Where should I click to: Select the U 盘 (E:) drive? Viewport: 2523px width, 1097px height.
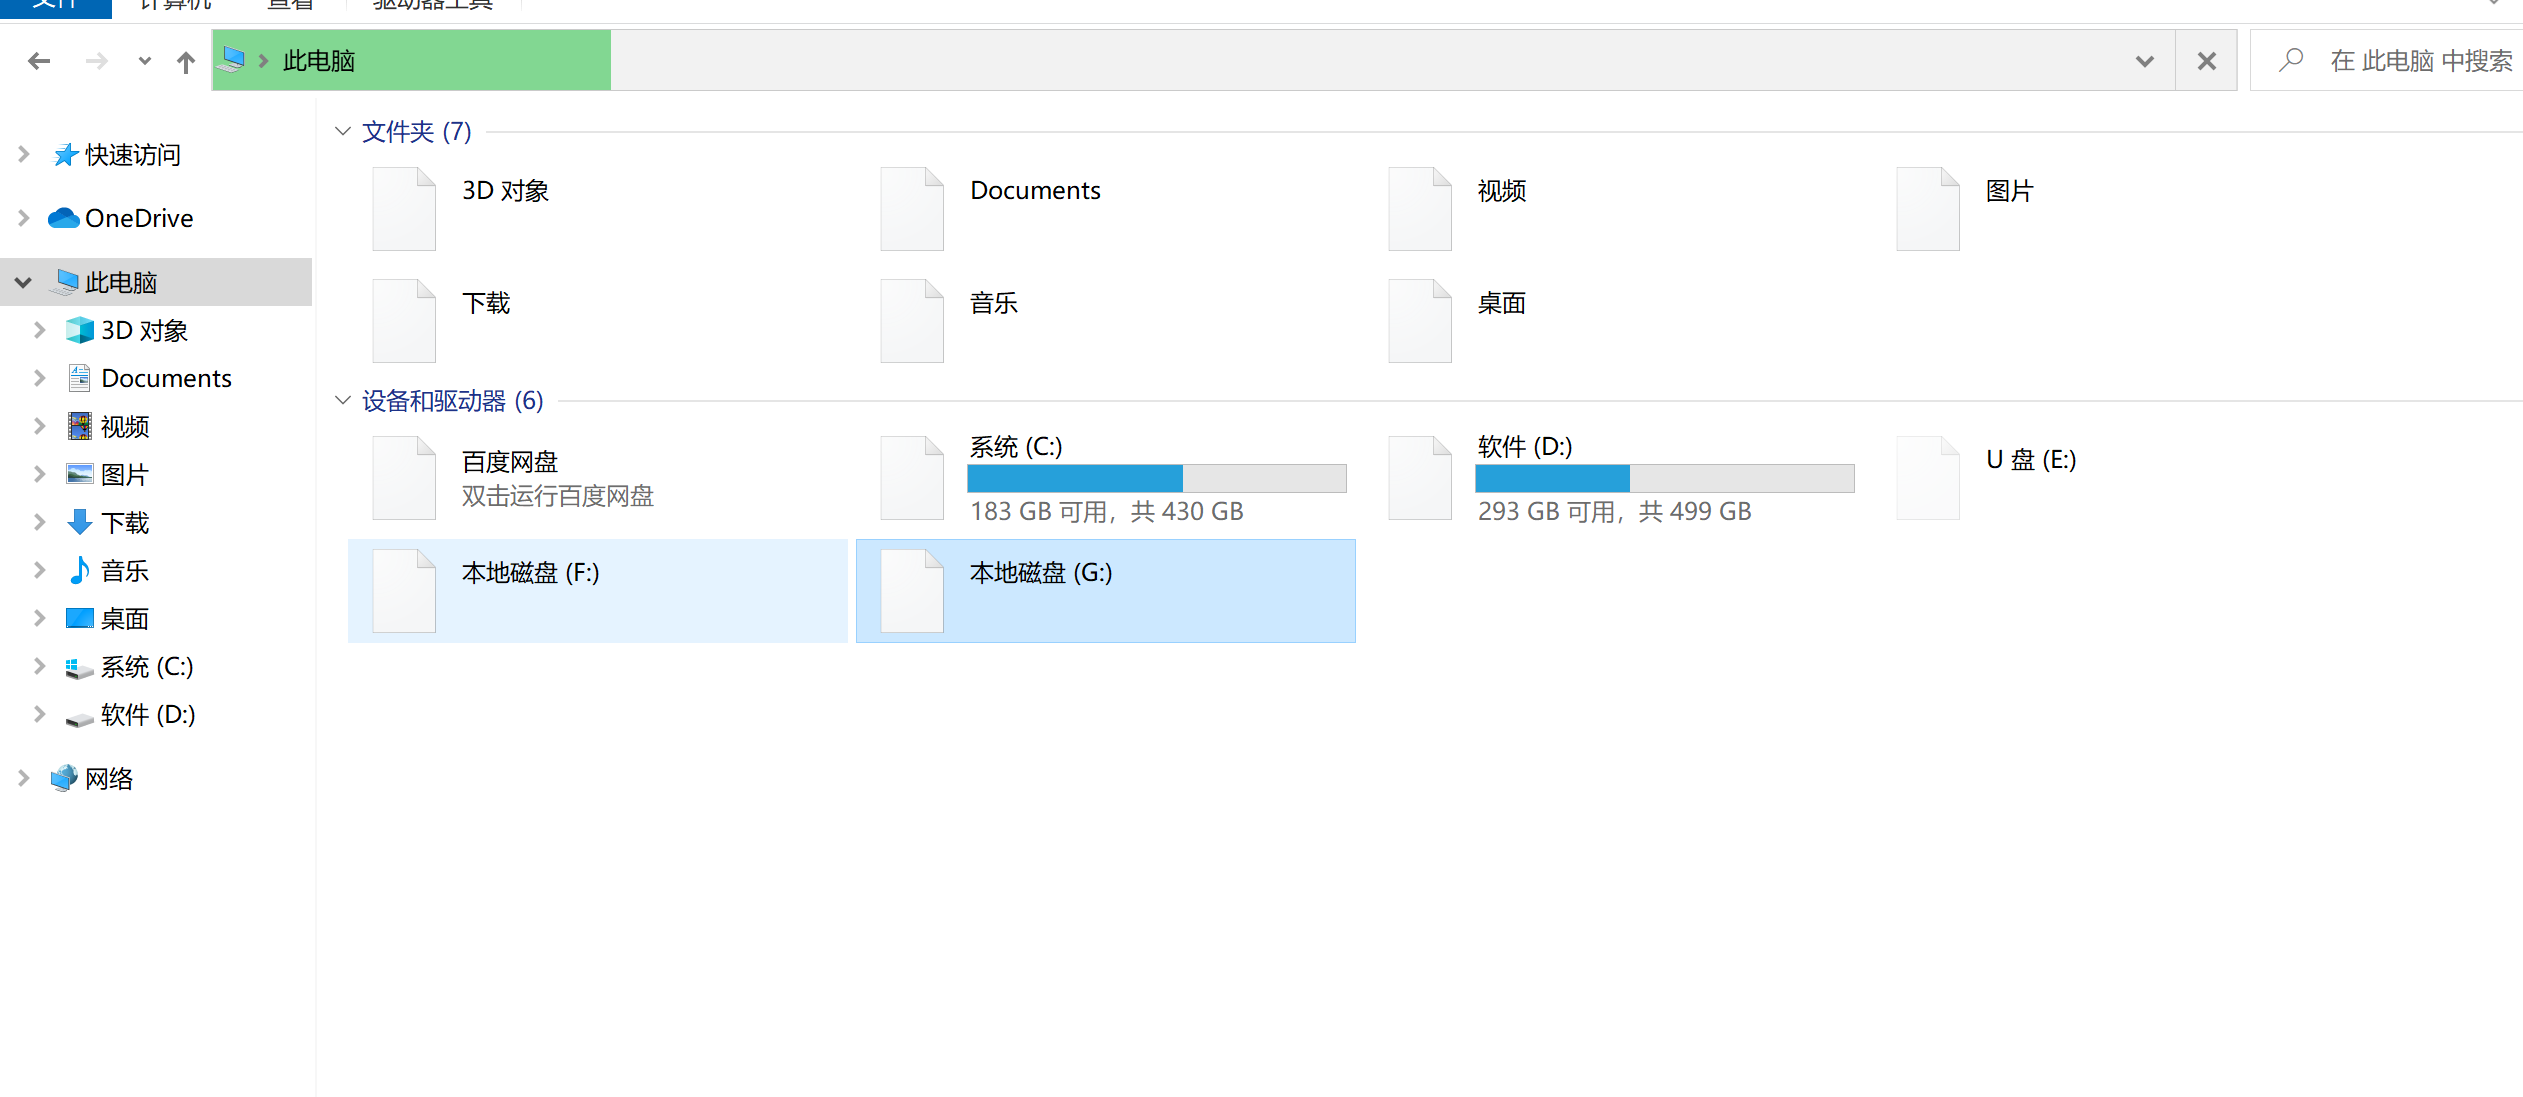pos(2122,478)
